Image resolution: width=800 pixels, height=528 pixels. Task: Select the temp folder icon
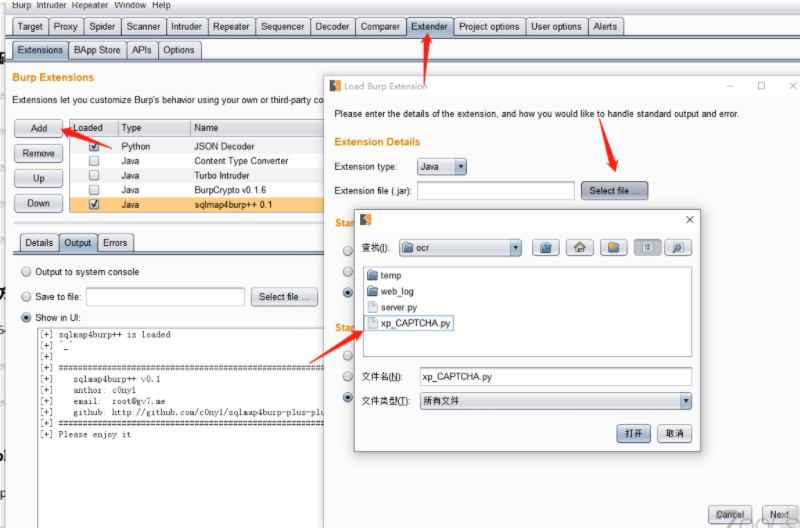pos(372,275)
